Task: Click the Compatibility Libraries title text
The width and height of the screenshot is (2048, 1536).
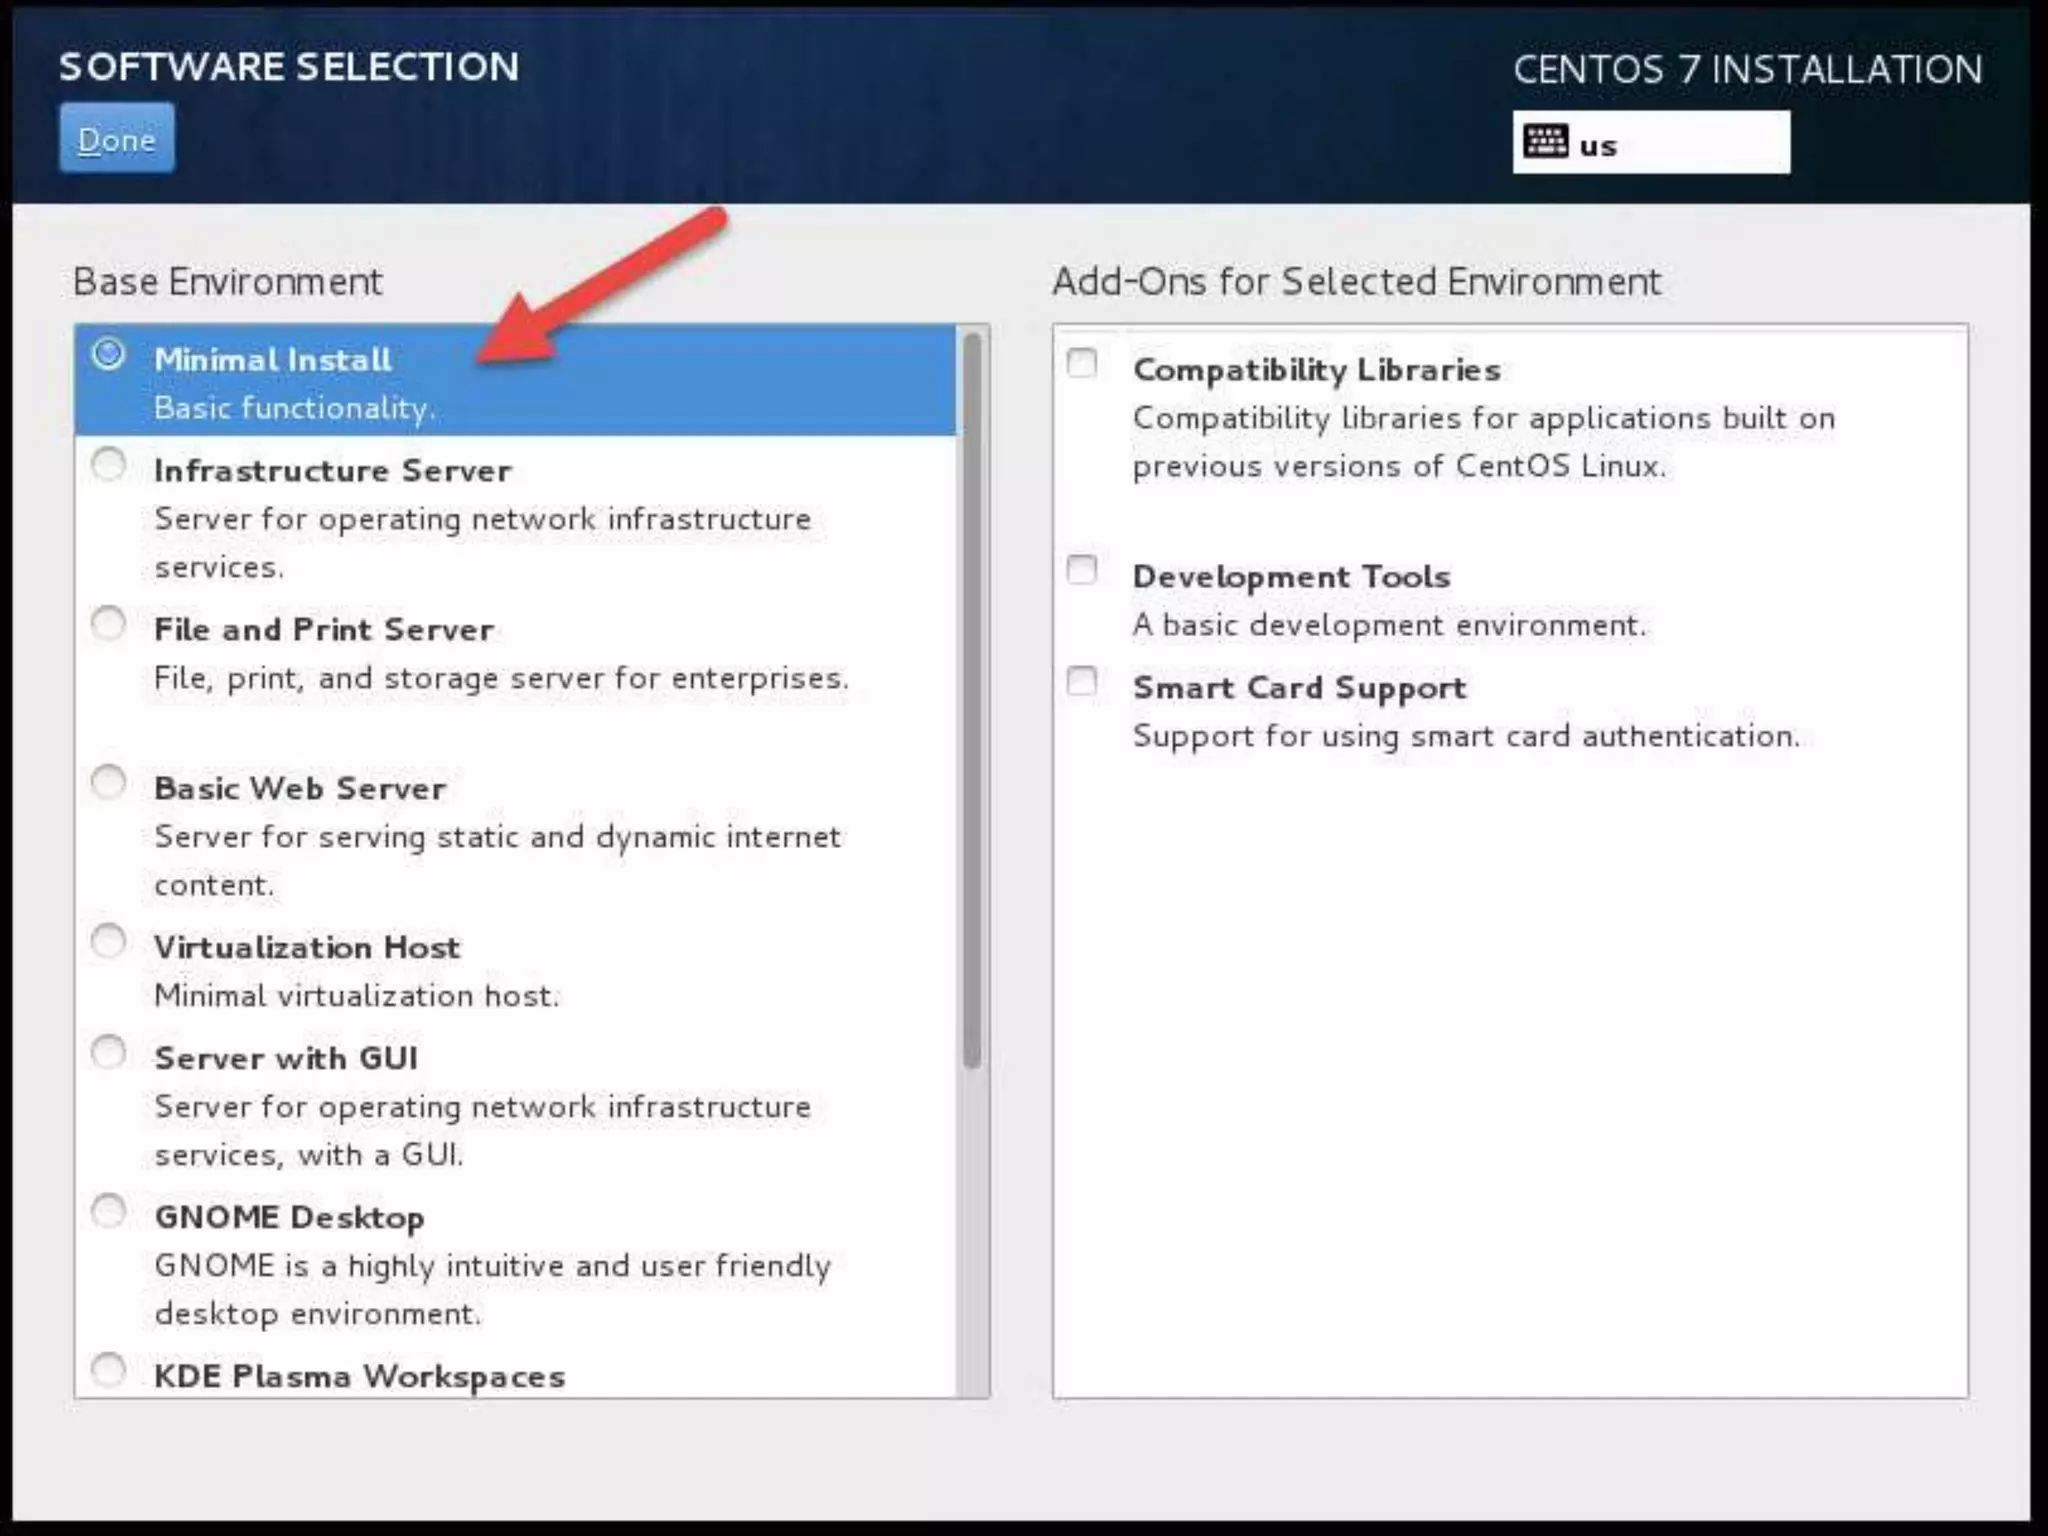Action: coord(1316,370)
